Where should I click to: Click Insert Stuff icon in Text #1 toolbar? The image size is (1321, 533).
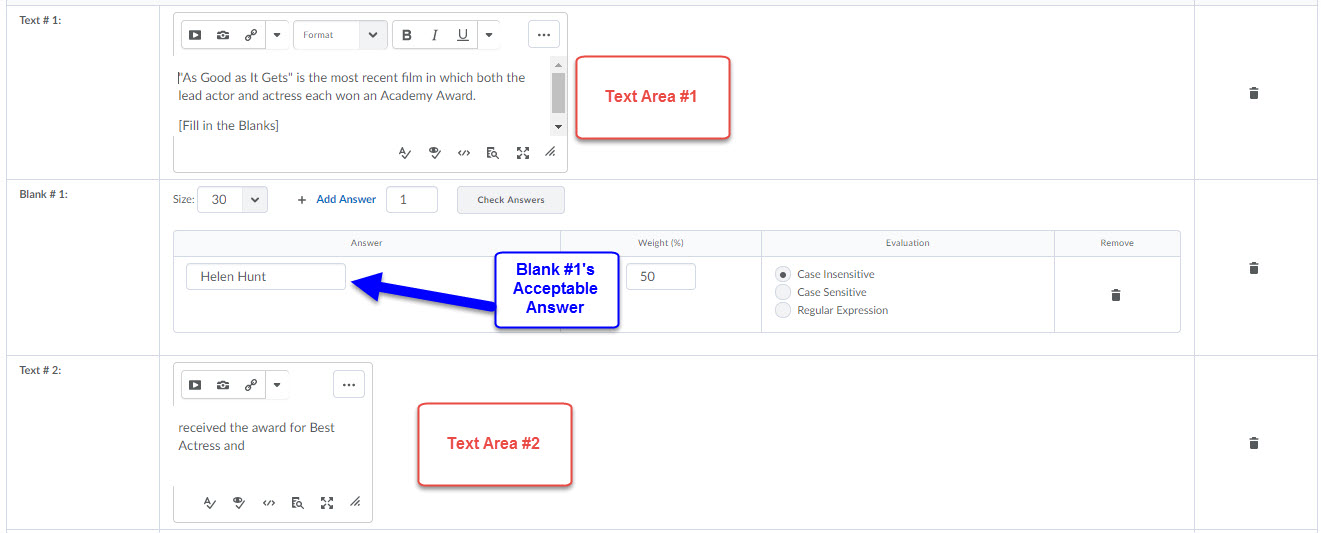point(195,35)
